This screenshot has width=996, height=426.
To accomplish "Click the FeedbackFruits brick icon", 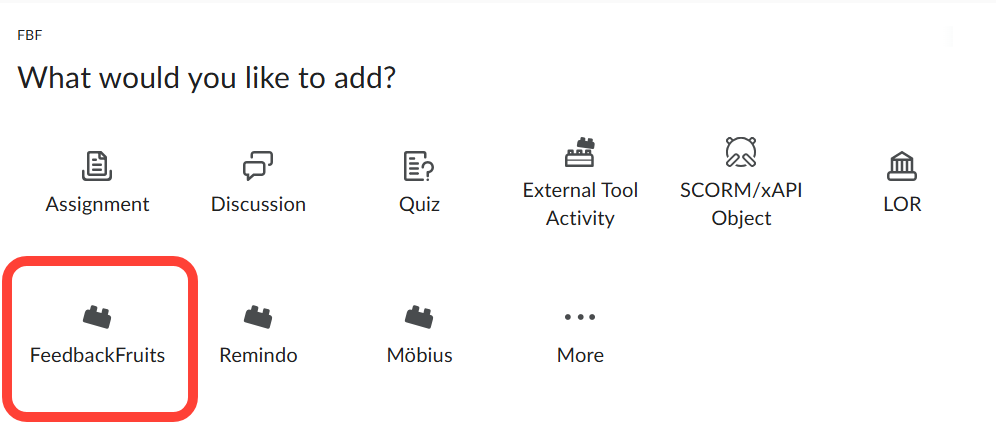I will click(97, 317).
